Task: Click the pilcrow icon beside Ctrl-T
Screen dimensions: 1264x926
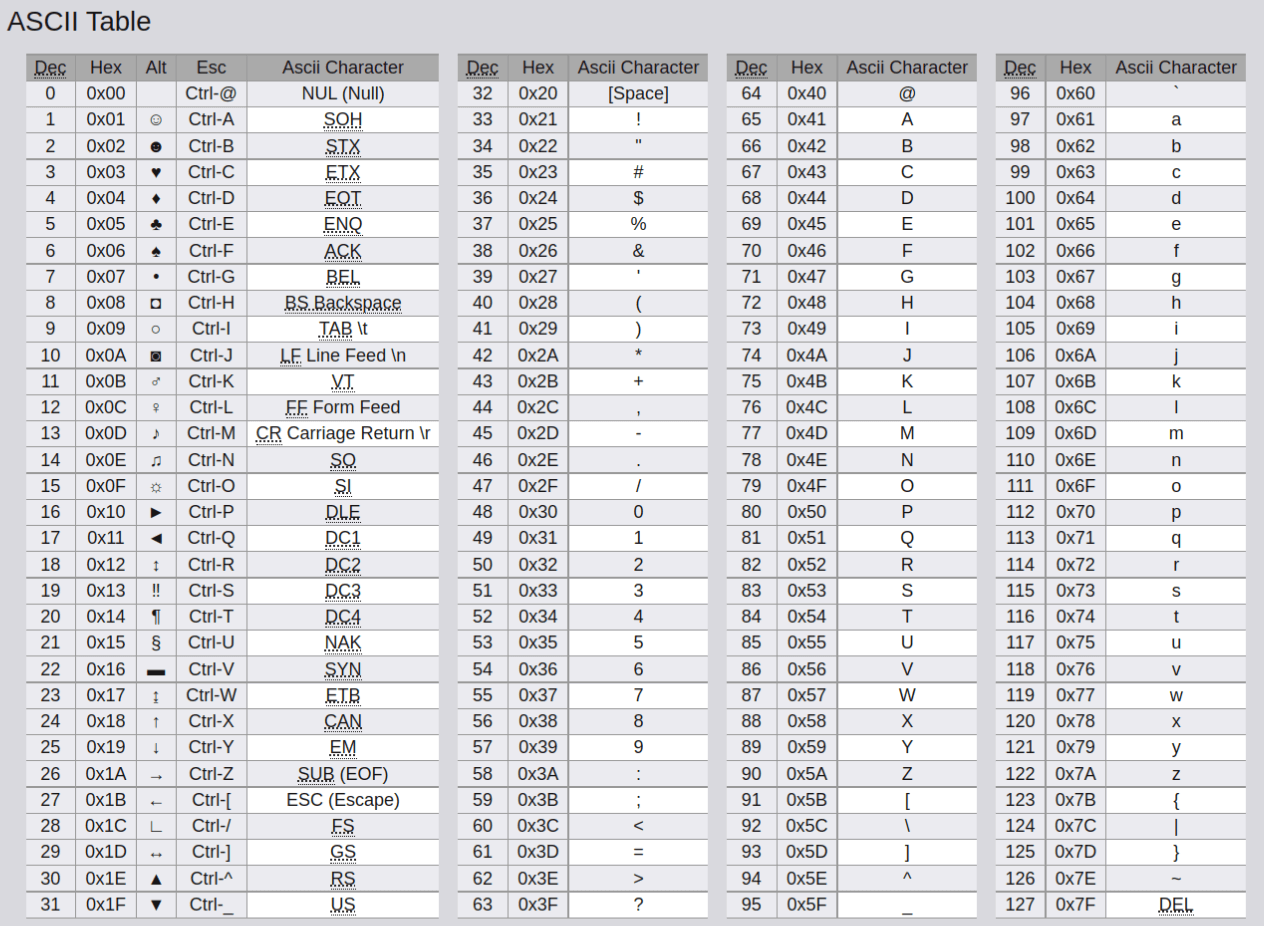Action: point(156,616)
